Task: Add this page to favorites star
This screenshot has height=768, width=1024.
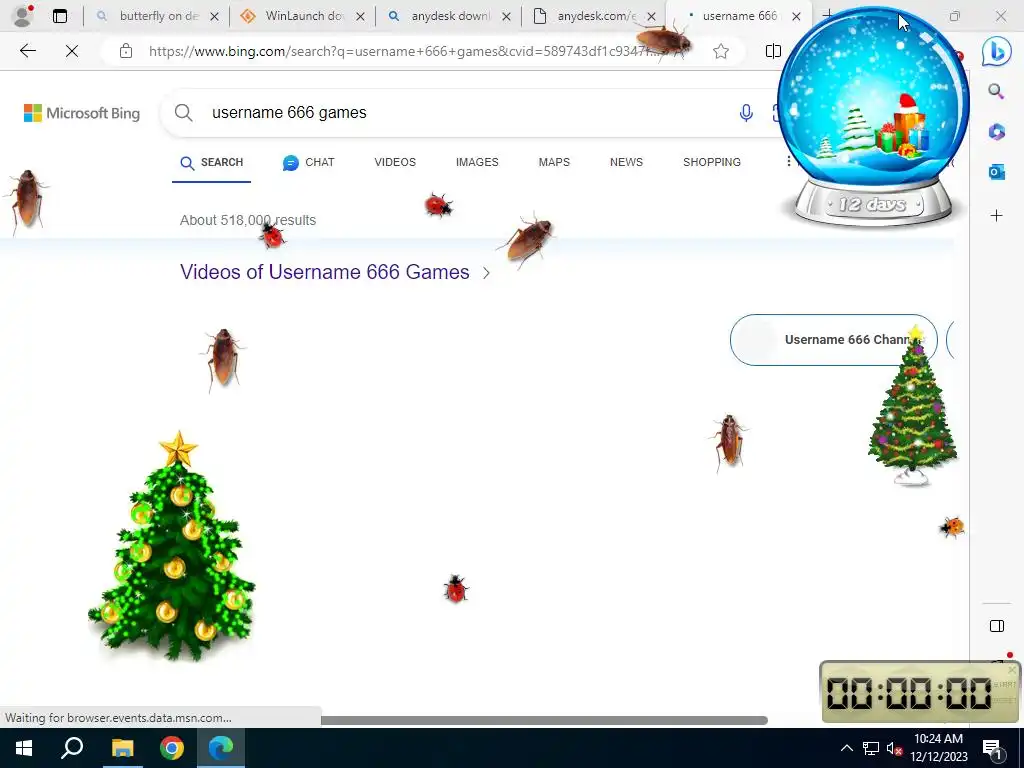Action: pyautogui.click(x=721, y=51)
